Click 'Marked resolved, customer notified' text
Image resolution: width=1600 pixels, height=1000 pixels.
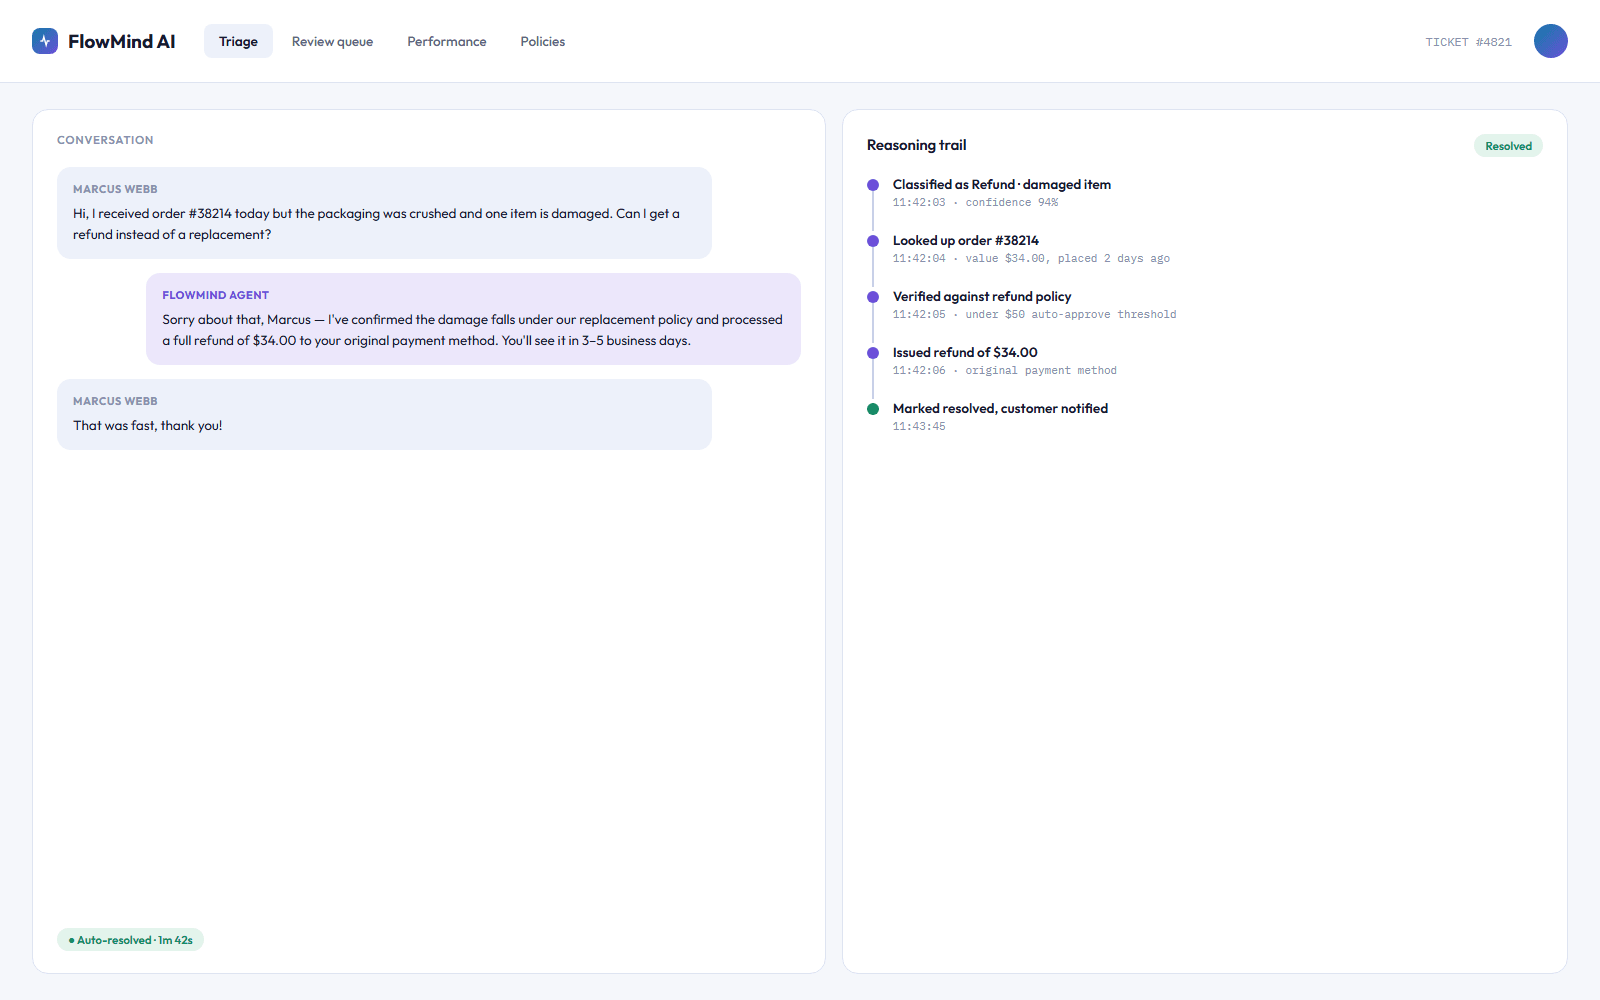1000,409
